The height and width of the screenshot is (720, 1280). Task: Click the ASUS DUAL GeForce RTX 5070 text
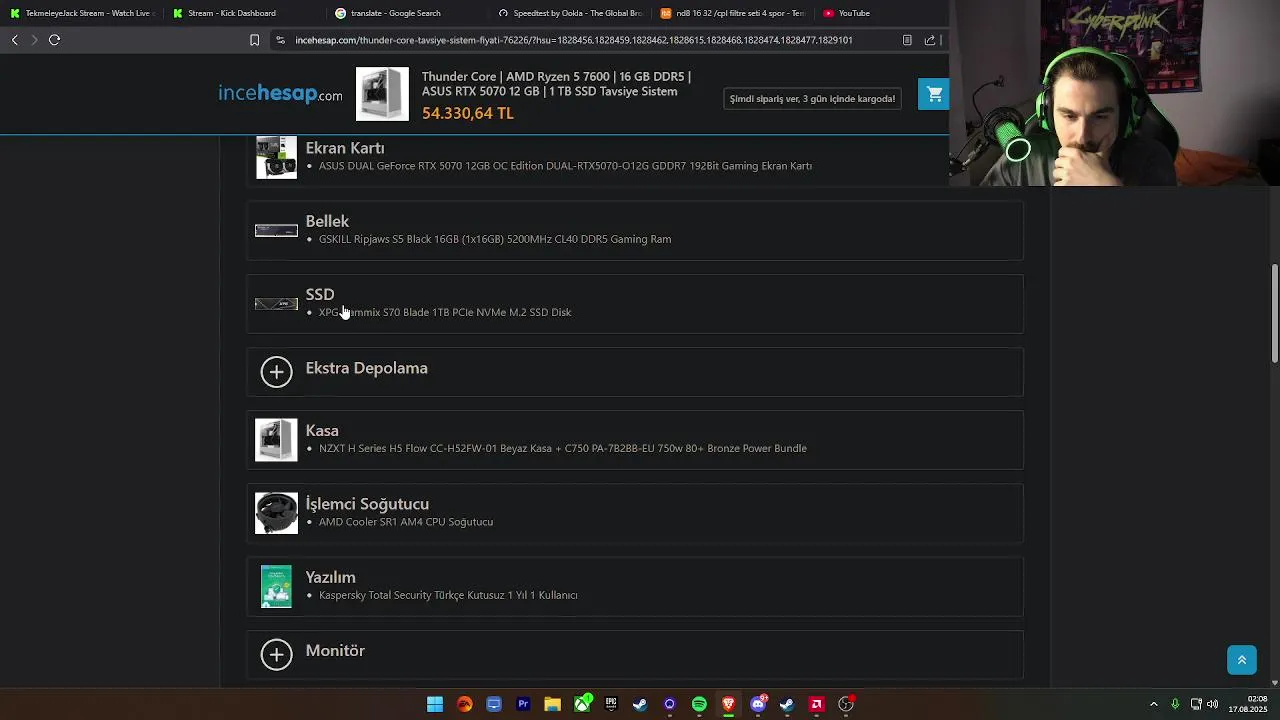[x=565, y=166]
